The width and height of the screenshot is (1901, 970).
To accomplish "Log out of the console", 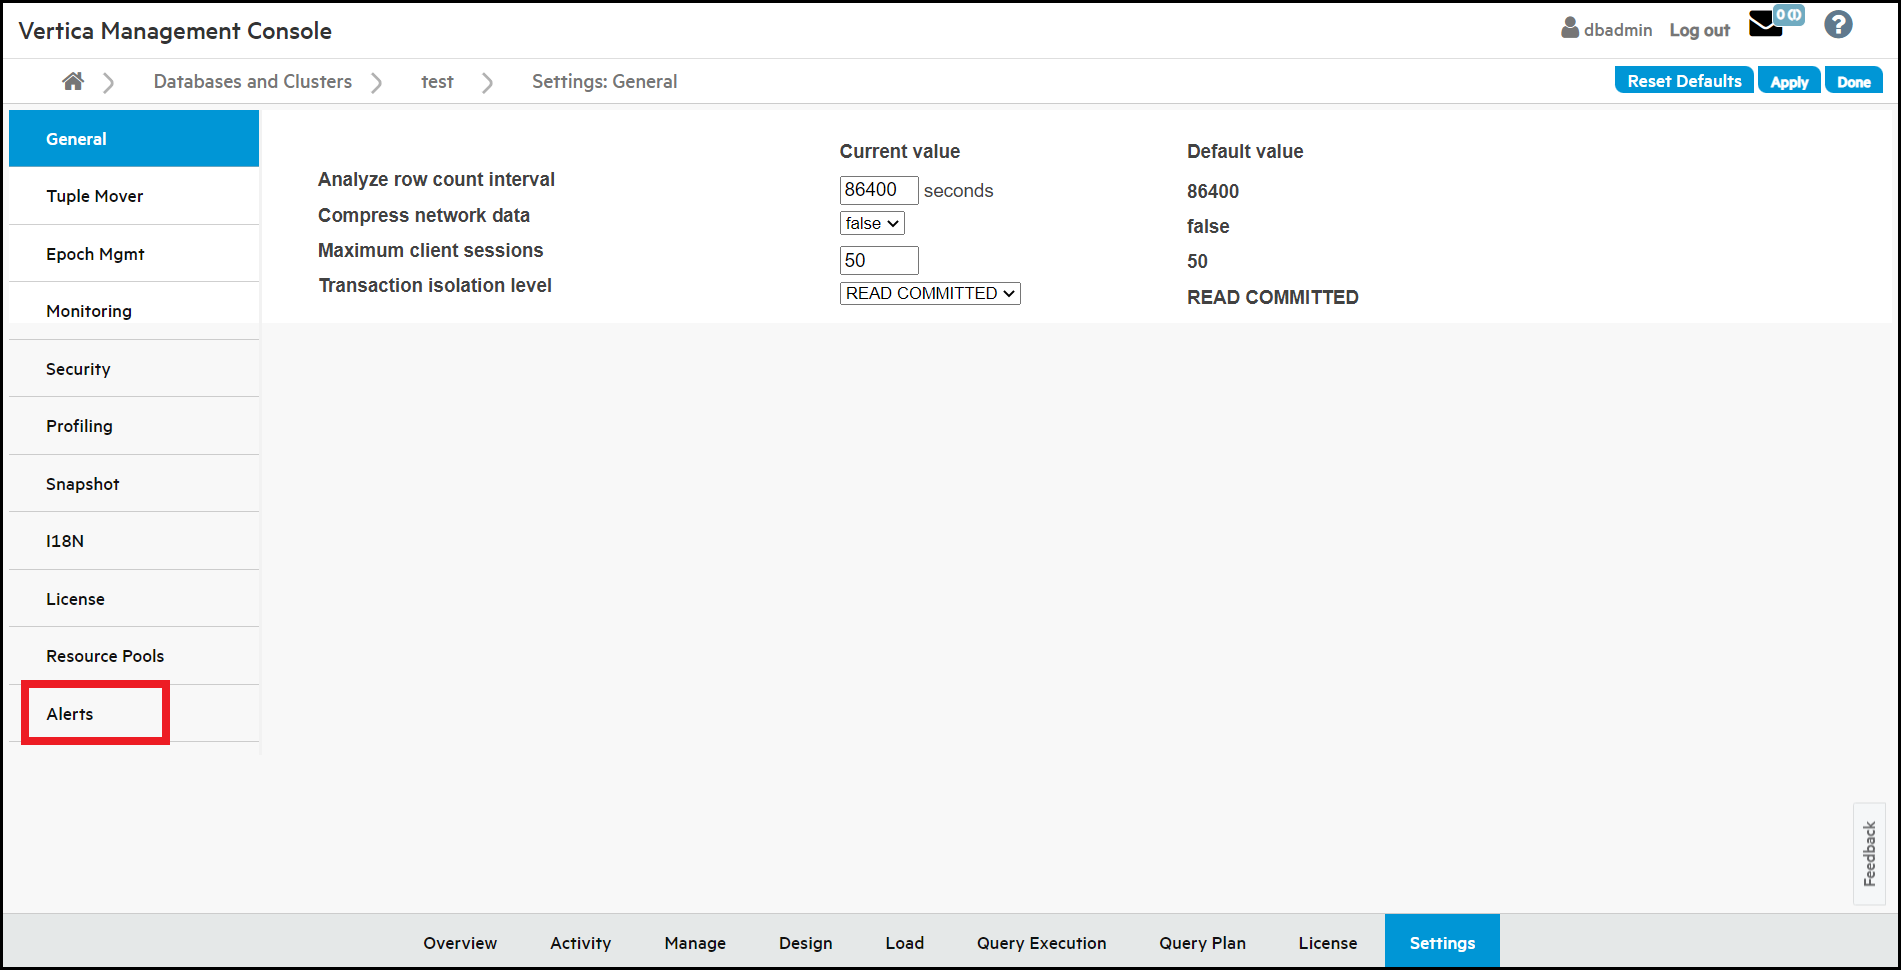I will tap(1699, 30).
